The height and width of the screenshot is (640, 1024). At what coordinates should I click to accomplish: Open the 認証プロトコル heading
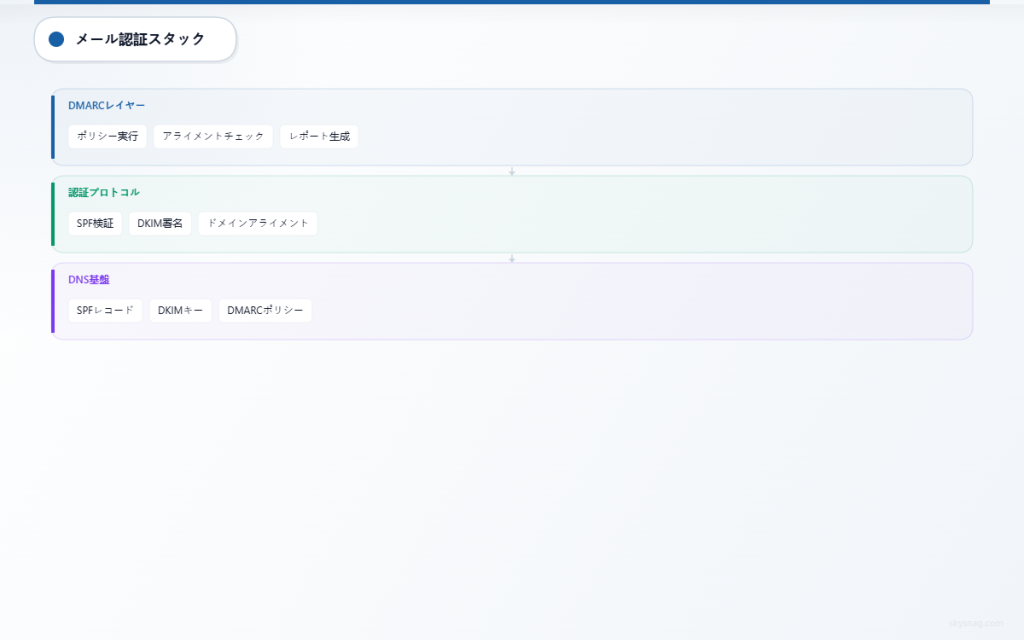(102, 192)
